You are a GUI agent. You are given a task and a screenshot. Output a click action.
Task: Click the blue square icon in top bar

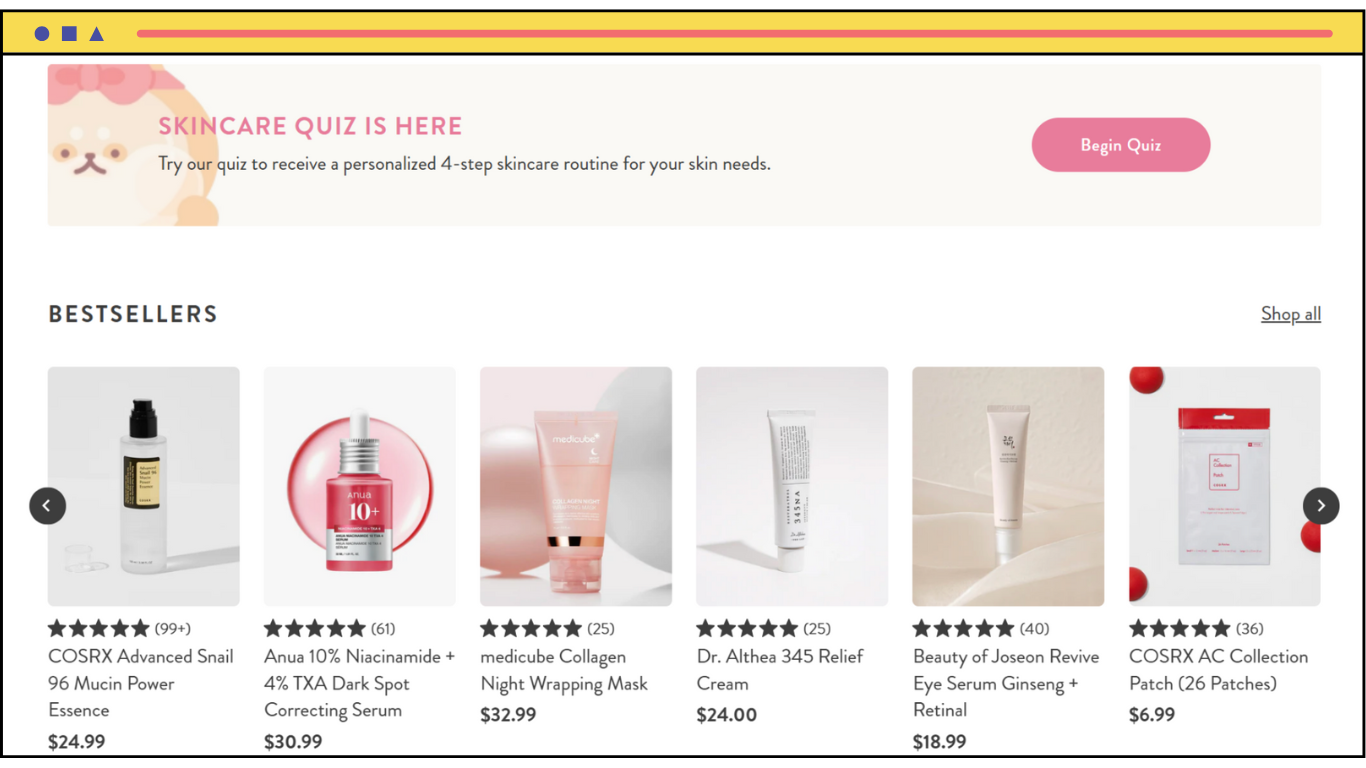click(x=69, y=34)
